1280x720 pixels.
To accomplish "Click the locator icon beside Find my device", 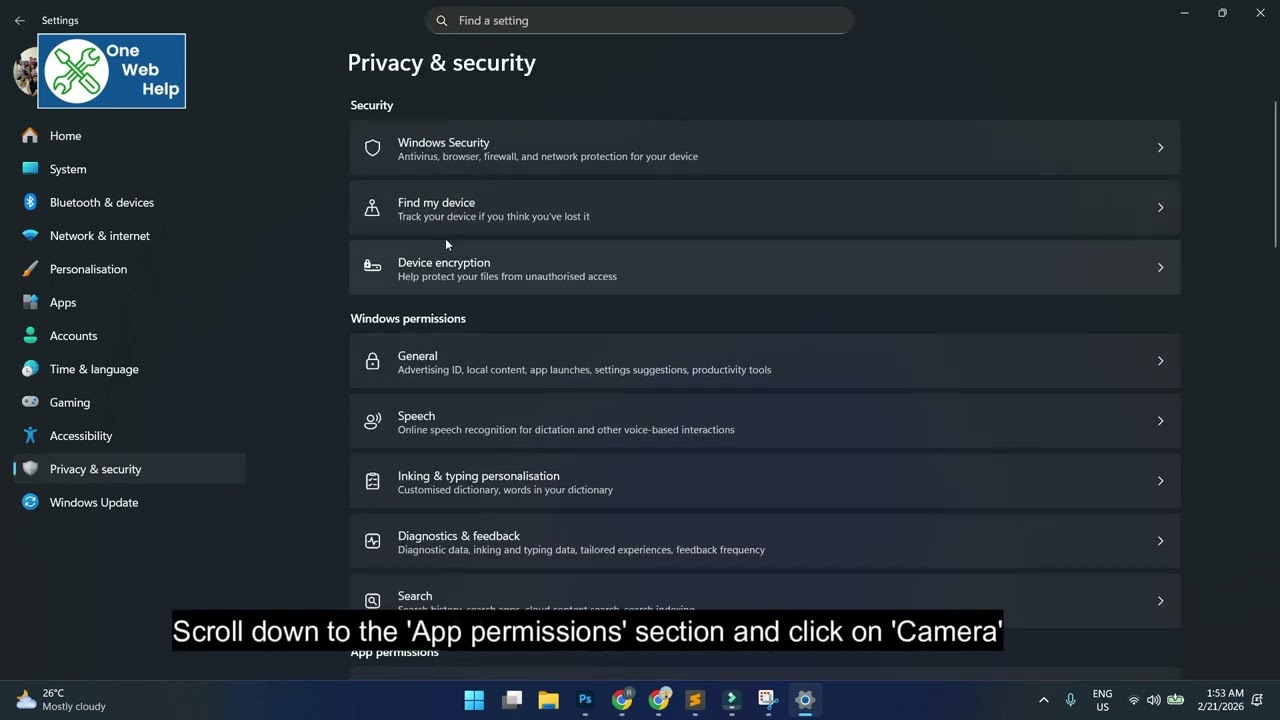I will [372, 208].
